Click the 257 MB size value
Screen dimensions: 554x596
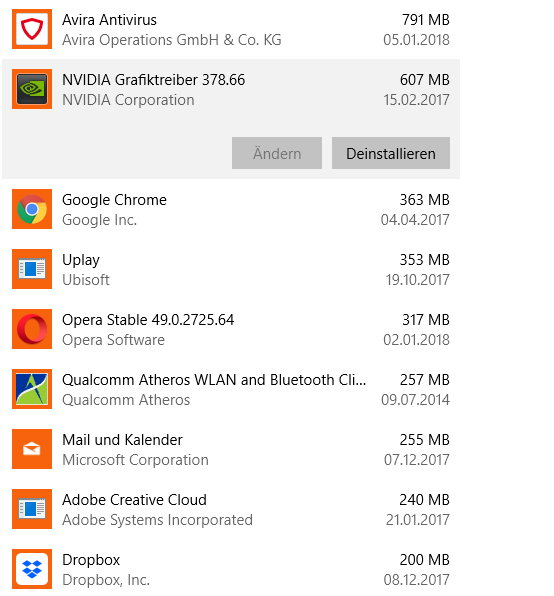pyautogui.click(x=425, y=380)
